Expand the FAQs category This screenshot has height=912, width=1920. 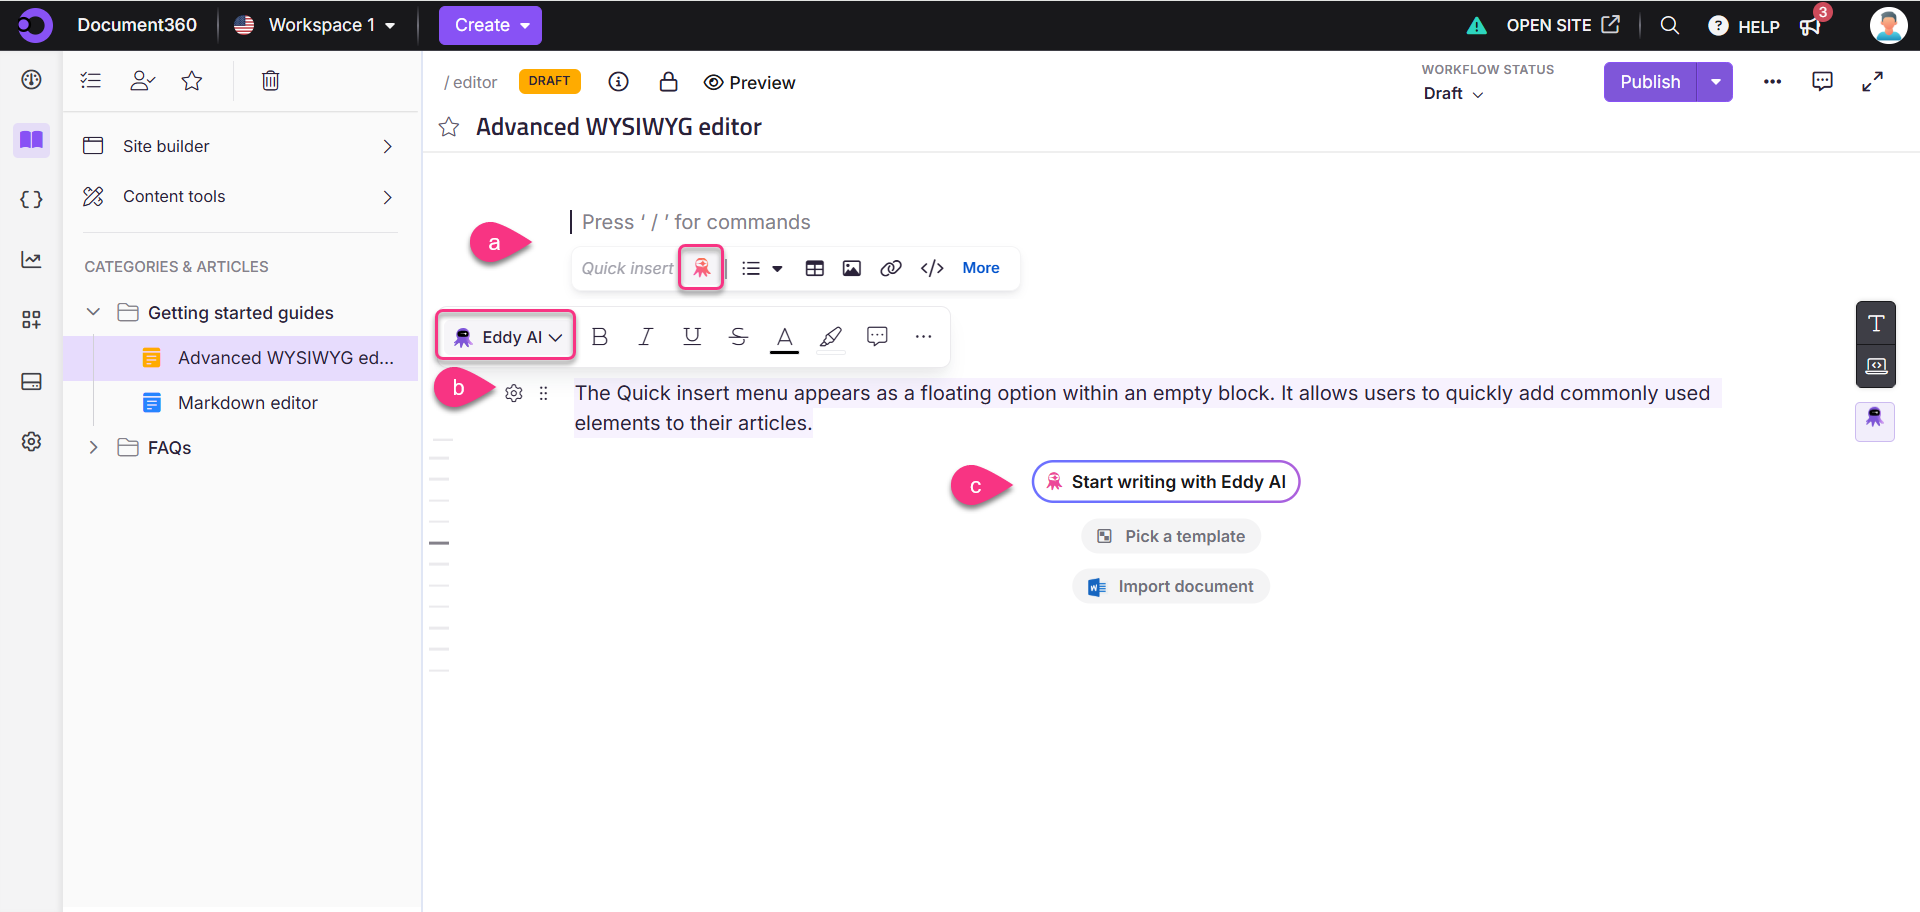tap(93, 447)
